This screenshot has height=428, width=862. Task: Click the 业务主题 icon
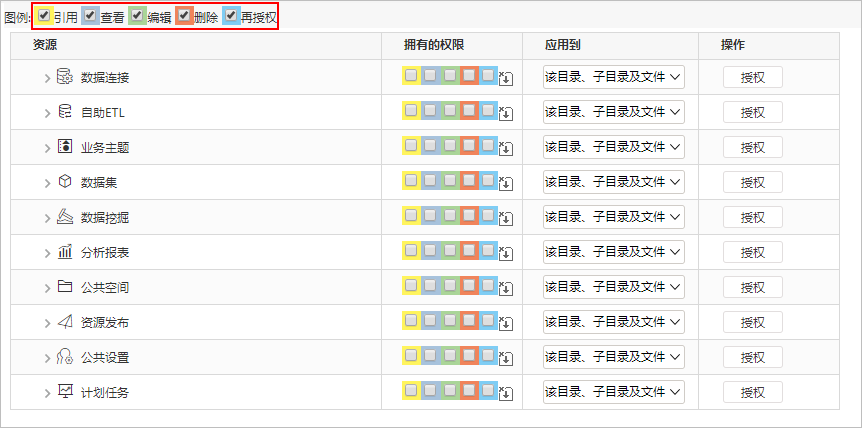[x=65, y=147]
